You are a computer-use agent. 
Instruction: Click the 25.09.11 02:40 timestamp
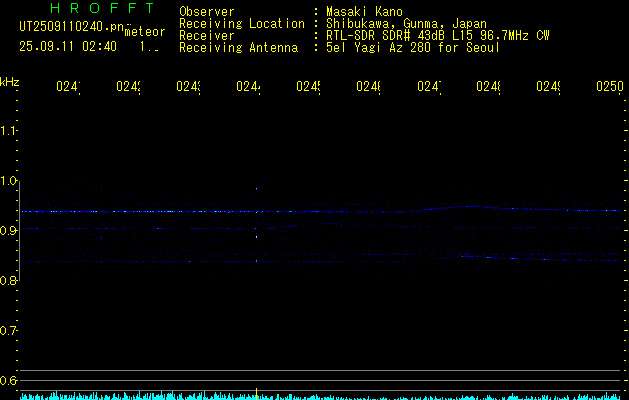click(68, 47)
